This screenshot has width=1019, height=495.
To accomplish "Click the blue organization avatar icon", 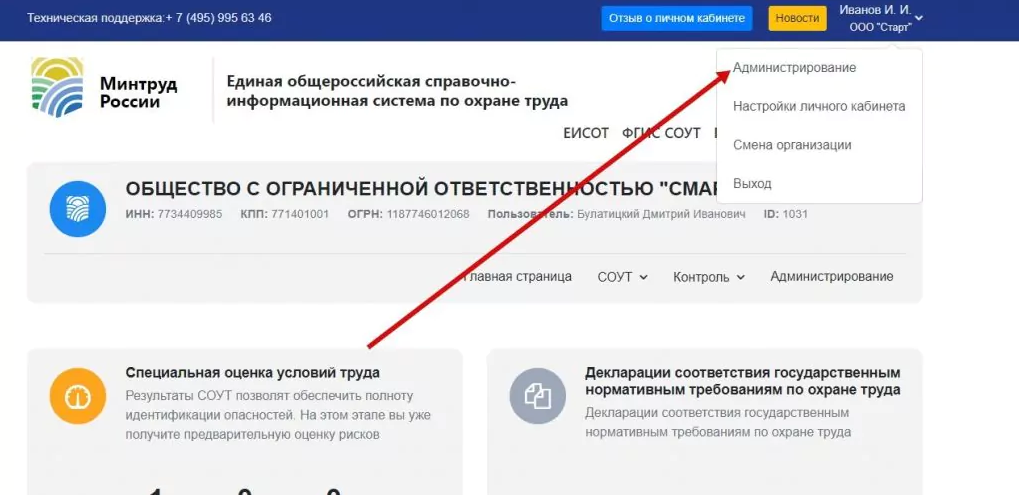I will [77, 209].
